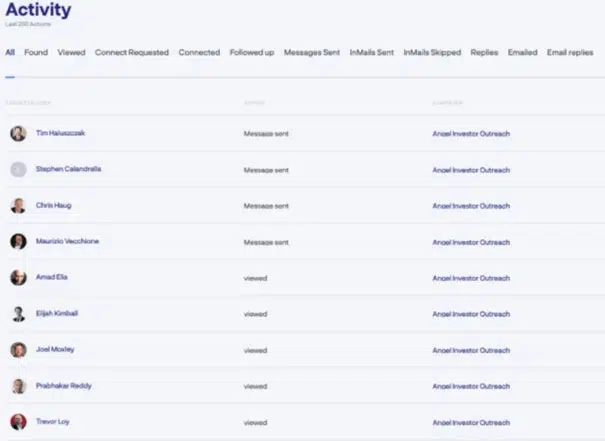Switch to the Found tab
The width and height of the screenshot is (605, 441).
pos(36,52)
